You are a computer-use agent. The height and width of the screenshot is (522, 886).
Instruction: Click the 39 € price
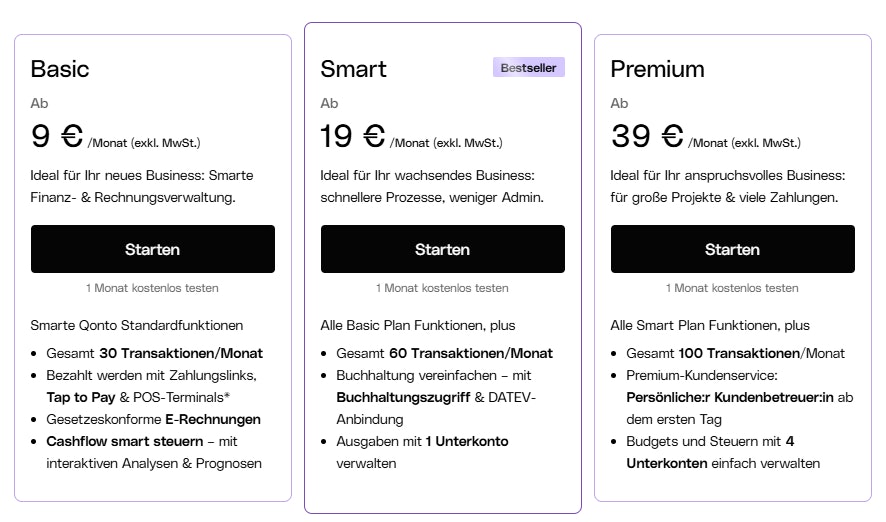pyautogui.click(x=647, y=136)
